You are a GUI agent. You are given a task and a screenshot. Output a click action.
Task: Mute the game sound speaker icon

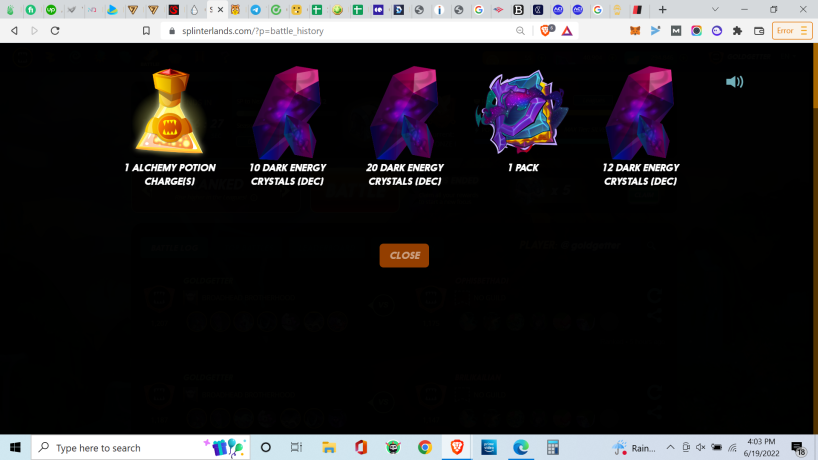pos(735,82)
